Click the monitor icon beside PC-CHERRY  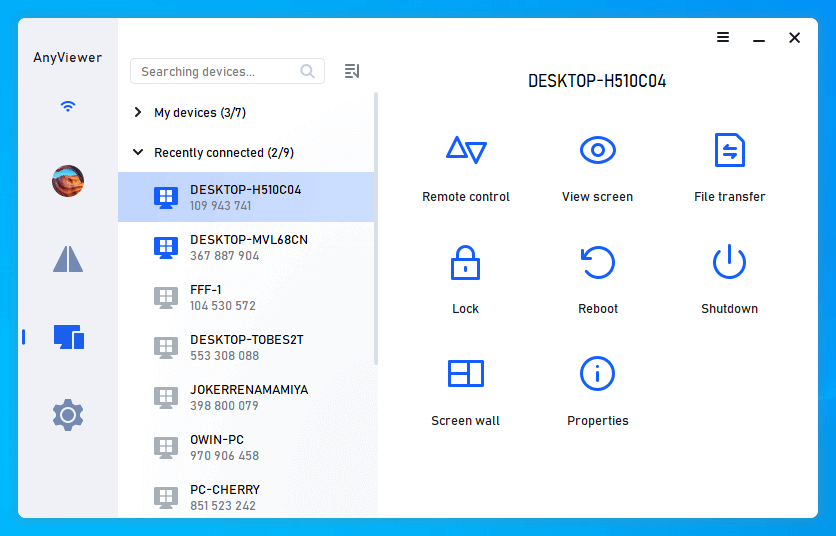coord(166,498)
